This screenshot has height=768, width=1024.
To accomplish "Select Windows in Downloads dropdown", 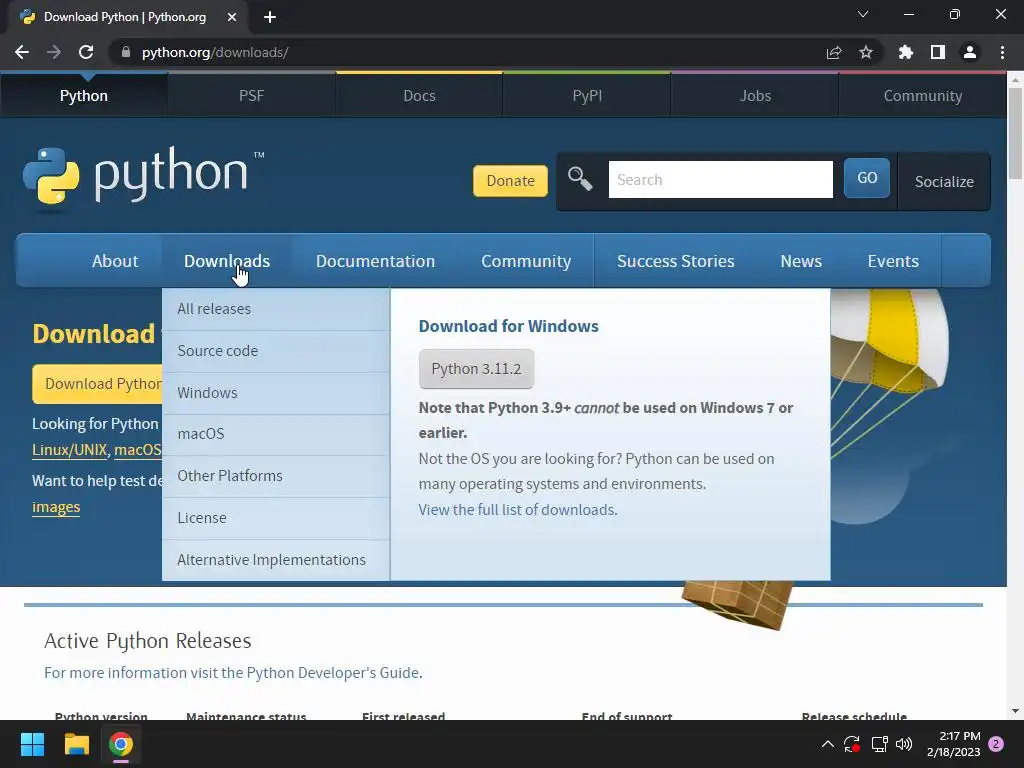I will click(276, 392).
